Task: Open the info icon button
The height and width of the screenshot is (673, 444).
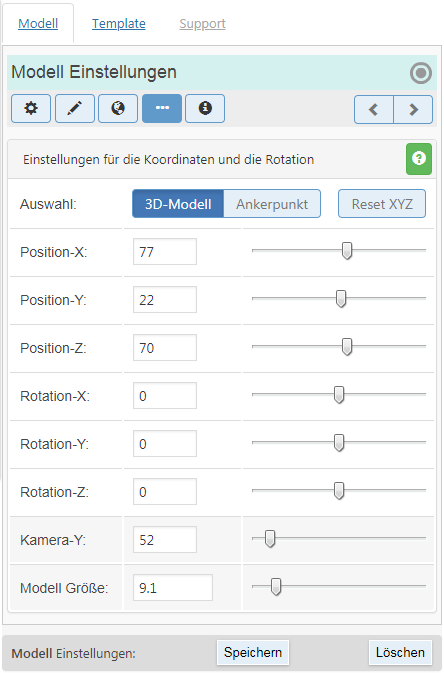Action: pyautogui.click(x=205, y=109)
